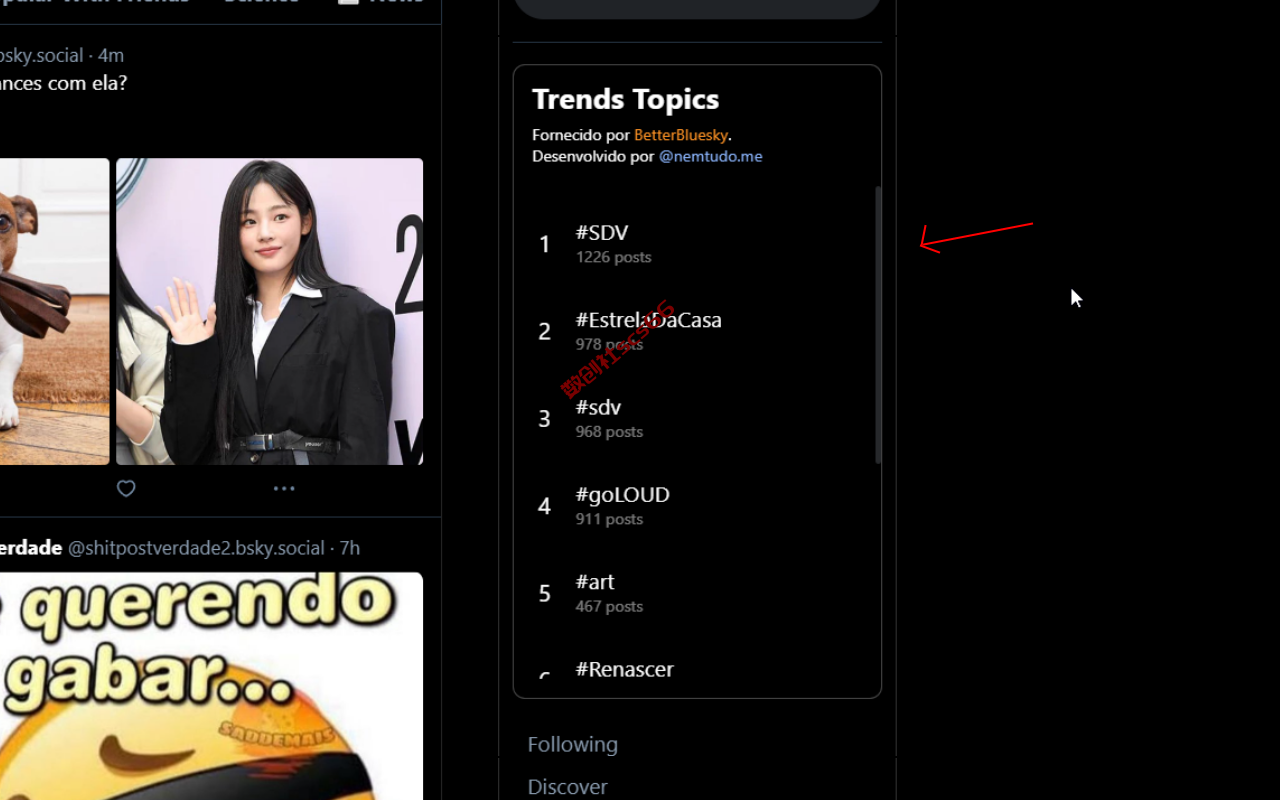Like the post with the heart icon
1280x800 pixels.
click(x=126, y=489)
